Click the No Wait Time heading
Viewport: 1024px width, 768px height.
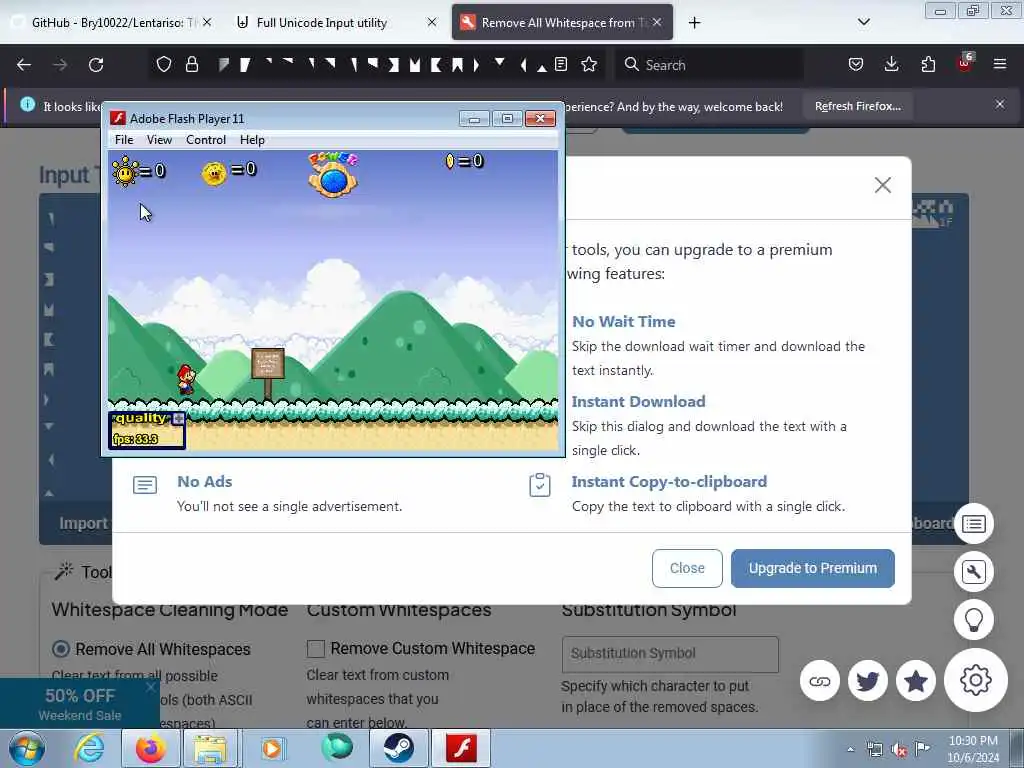coord(624,321)
